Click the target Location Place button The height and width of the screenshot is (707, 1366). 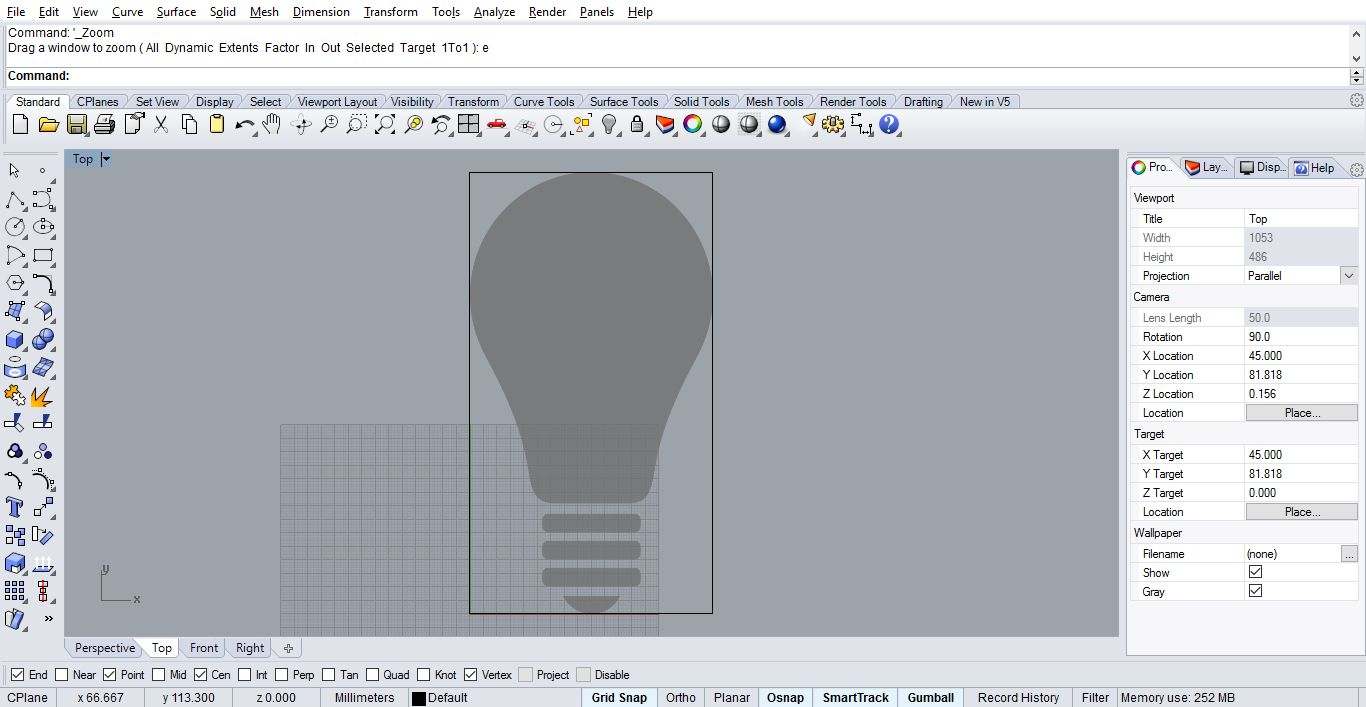[1302, 512]
